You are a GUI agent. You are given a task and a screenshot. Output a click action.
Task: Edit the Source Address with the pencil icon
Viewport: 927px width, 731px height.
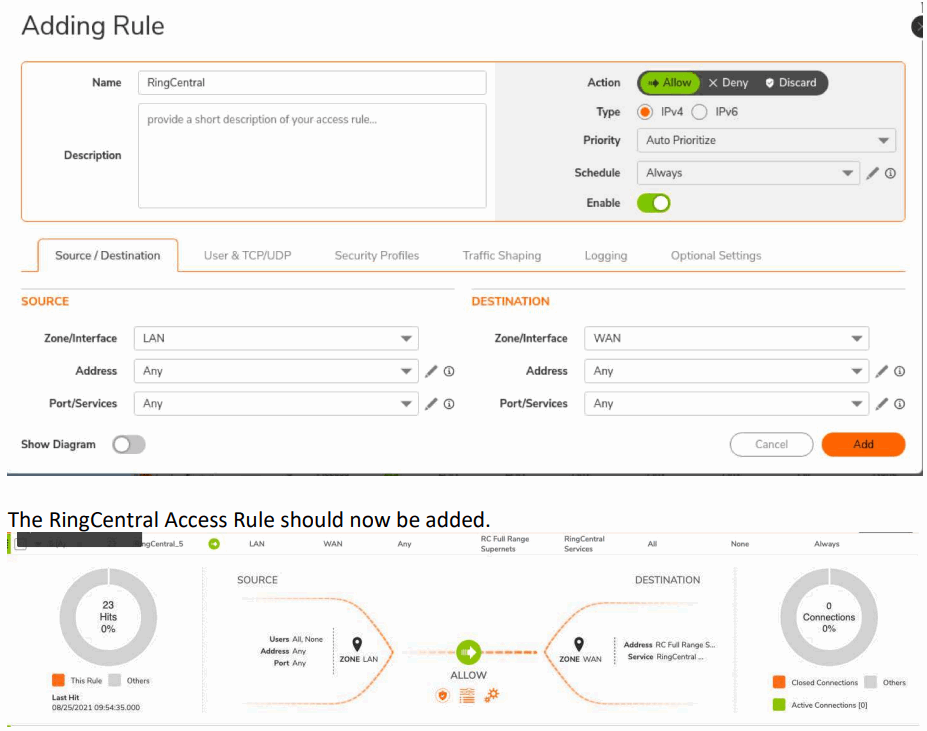pyautogui.click(x=431, y=371)
